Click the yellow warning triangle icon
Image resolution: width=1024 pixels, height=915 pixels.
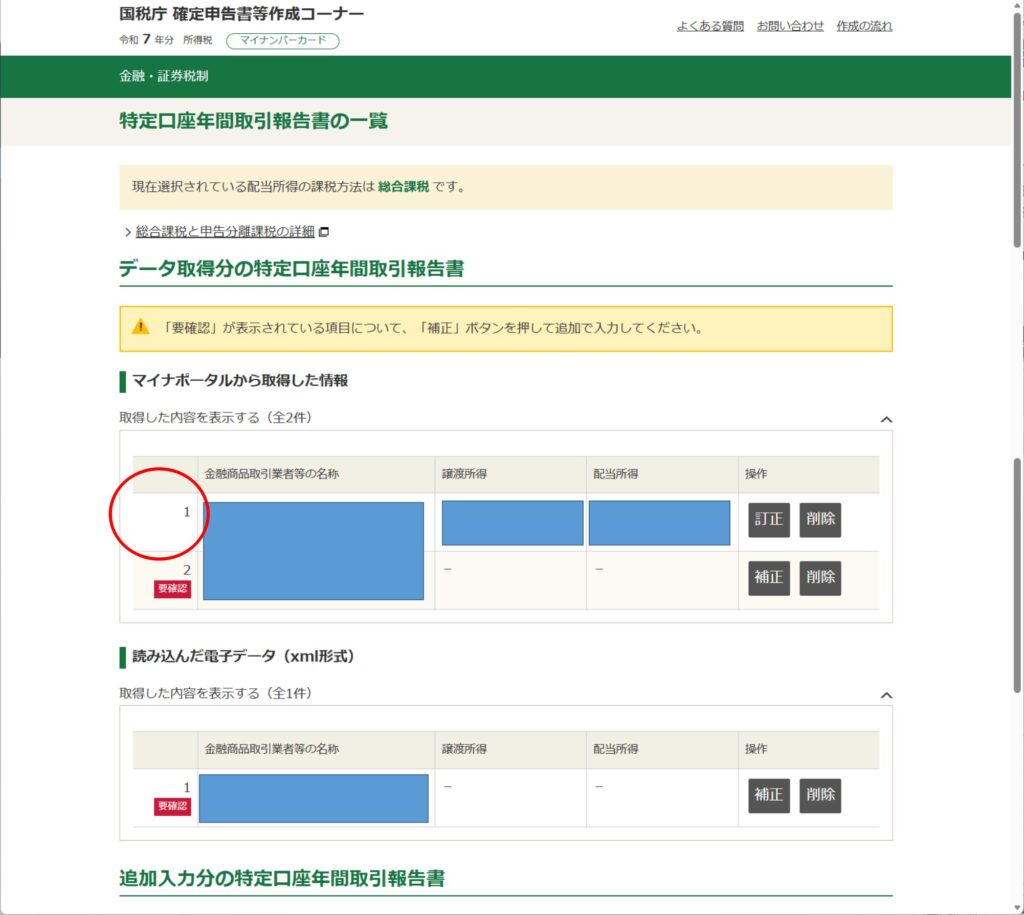pyautogui.click(x=141, y=328)
